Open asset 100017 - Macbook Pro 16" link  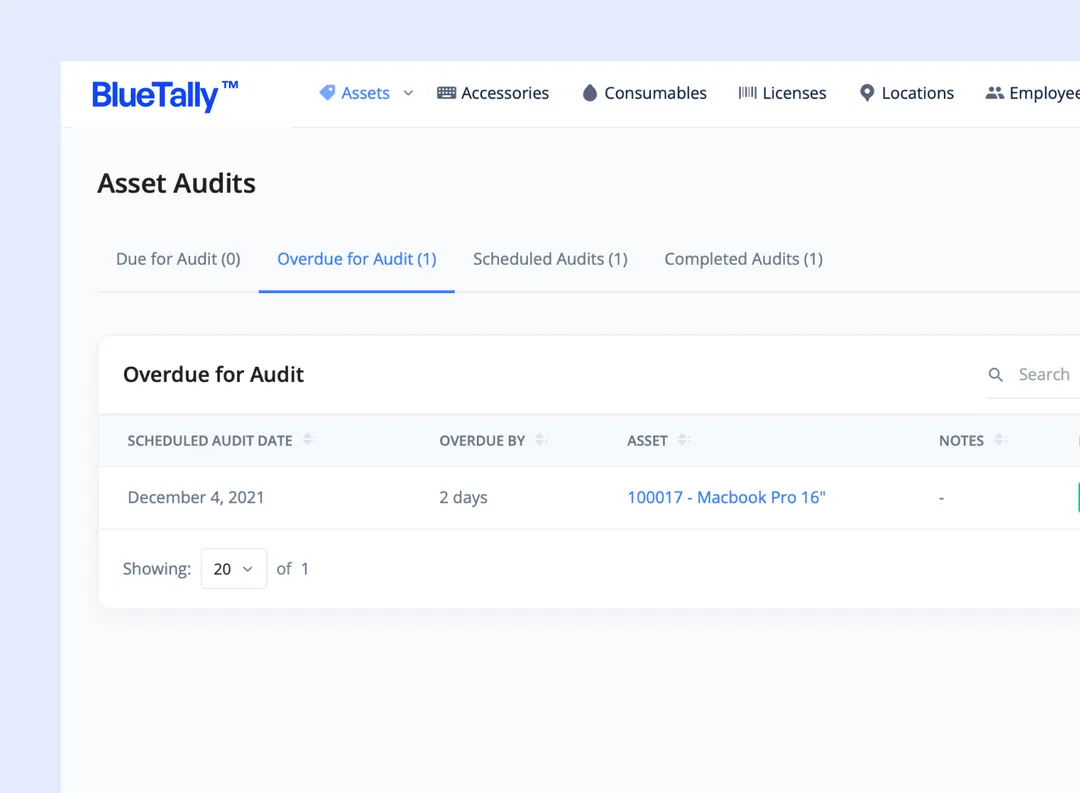(726, 497)
